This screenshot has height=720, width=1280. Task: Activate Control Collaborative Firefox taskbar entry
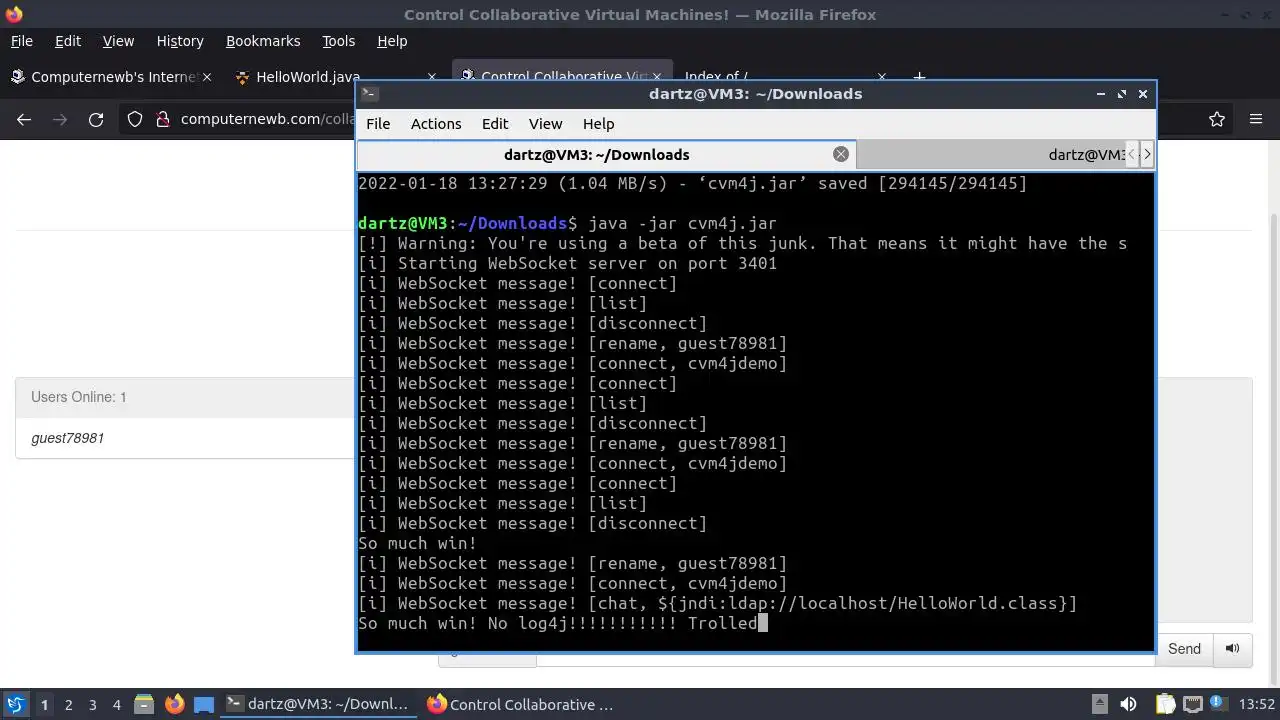tap(520, 704)
